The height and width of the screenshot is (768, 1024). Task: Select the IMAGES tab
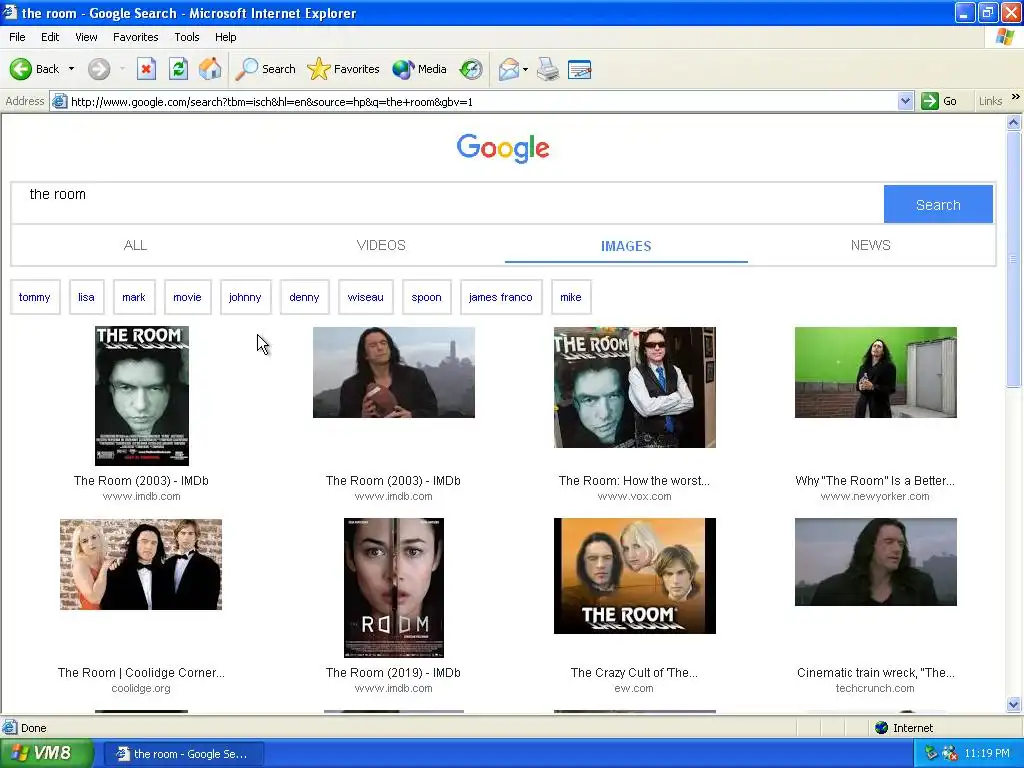[x=626, y=246]
